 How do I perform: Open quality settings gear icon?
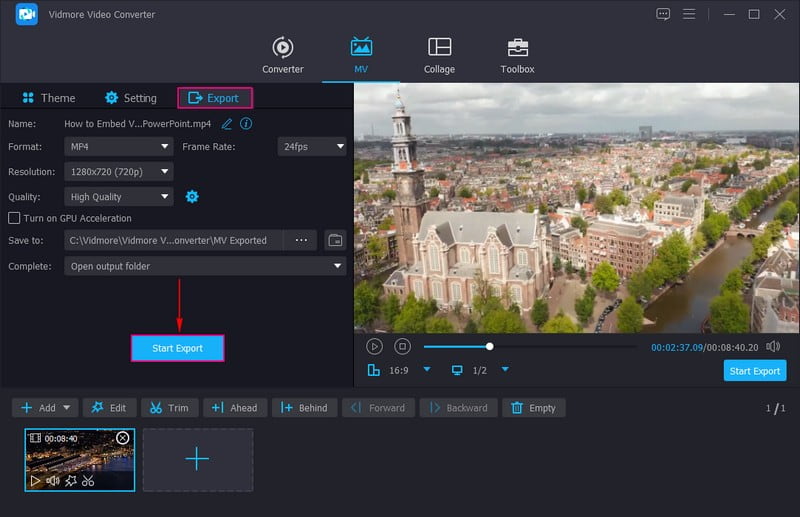click(x=192, y=197)
